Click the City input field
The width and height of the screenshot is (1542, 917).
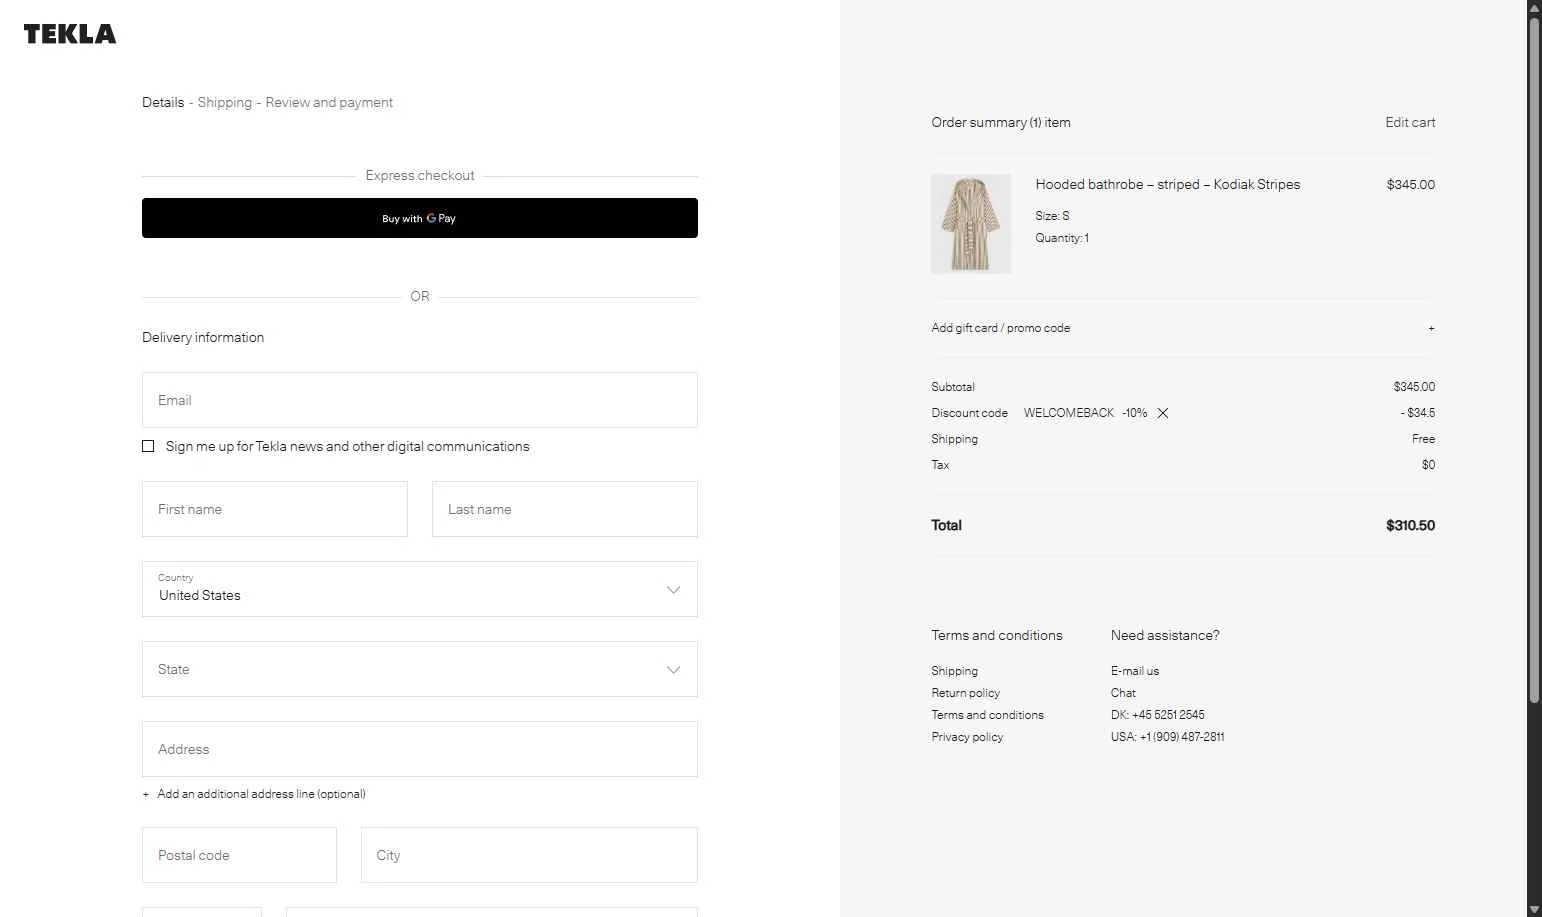tap(529, 855)
